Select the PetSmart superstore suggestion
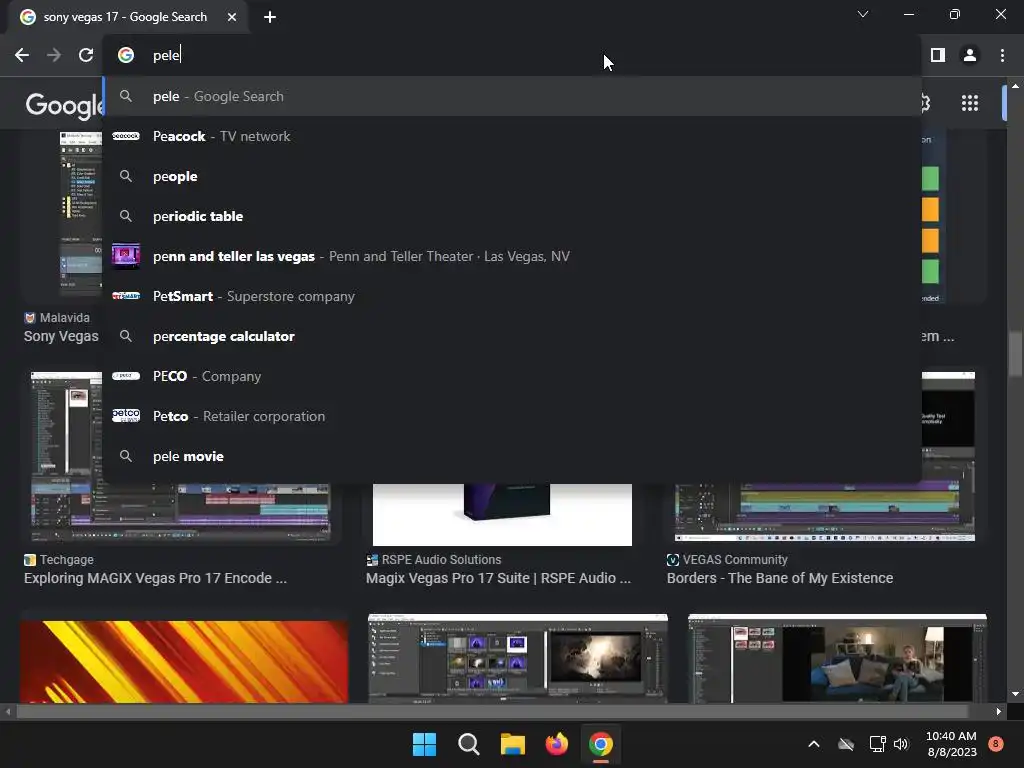 [512, 296]
